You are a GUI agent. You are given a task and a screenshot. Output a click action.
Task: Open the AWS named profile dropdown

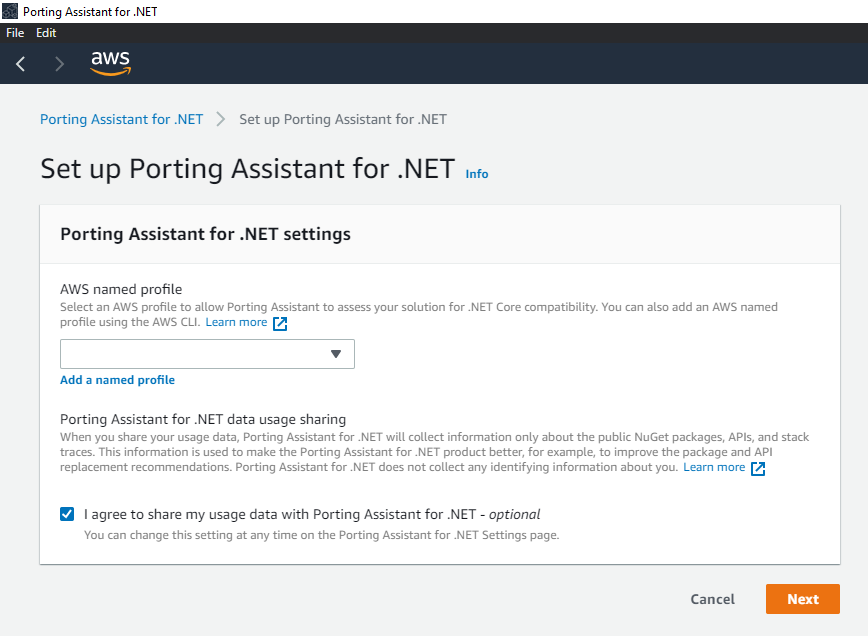pyautogui.click(x=207, y=354)
